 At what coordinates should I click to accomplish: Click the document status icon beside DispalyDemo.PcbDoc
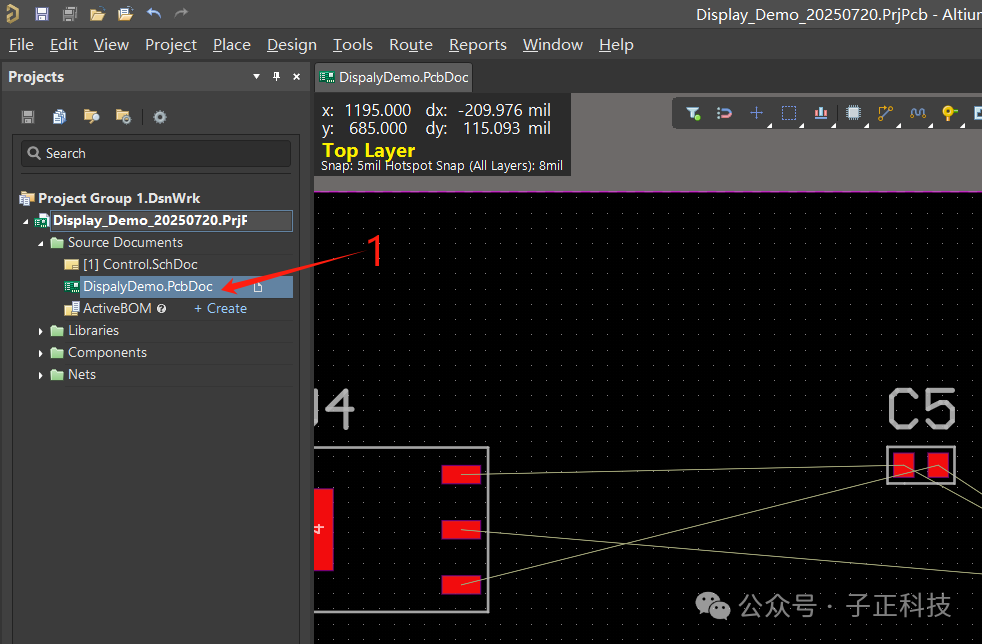(258, 287)
